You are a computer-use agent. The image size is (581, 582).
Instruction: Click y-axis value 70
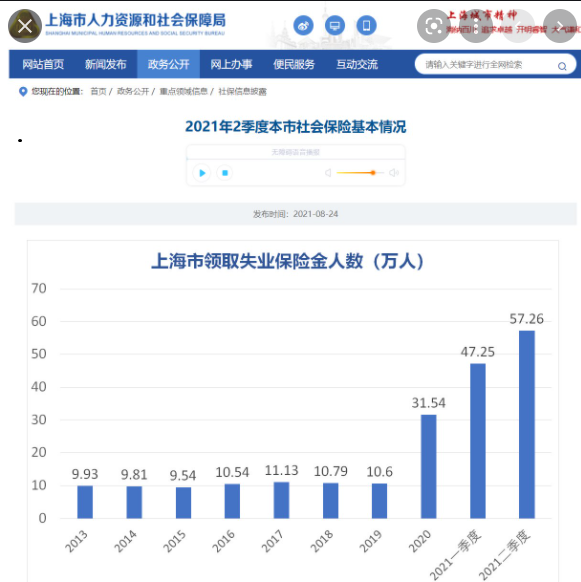(39, 288)
